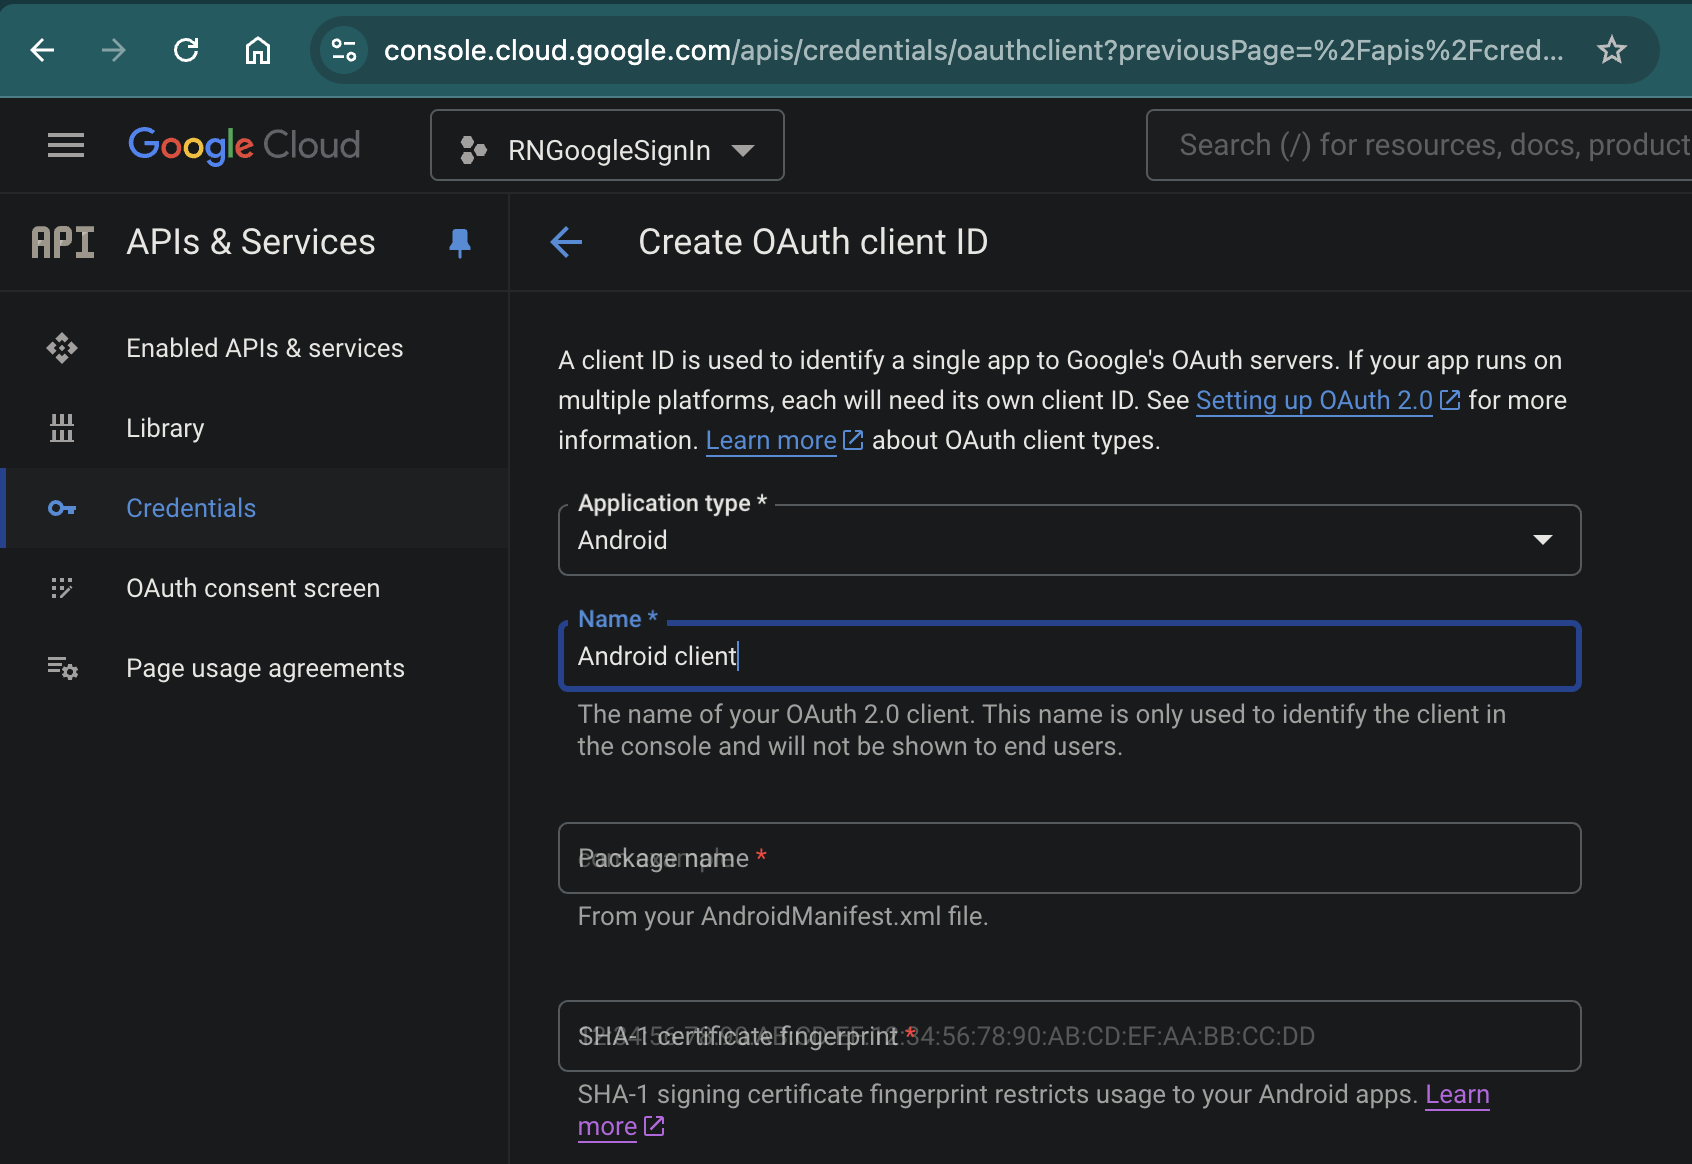Screen dimensions: 1692x1164
Task: Click the Package name field
Action: coord(1069,858)
